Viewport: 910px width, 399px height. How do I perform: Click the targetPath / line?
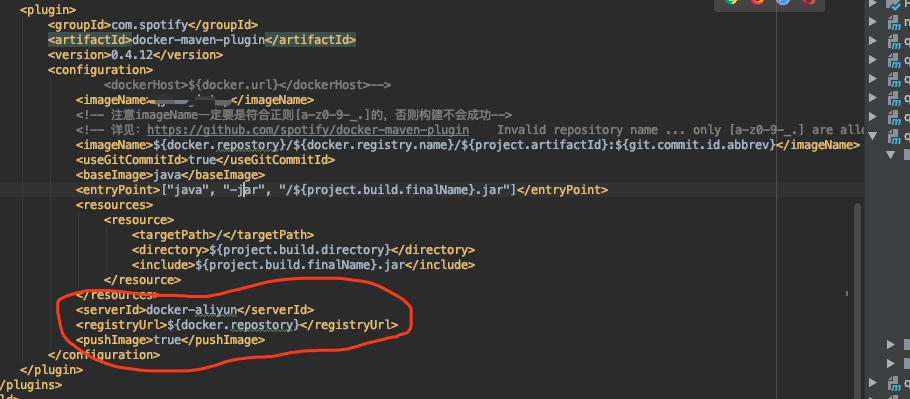point(223,235)
